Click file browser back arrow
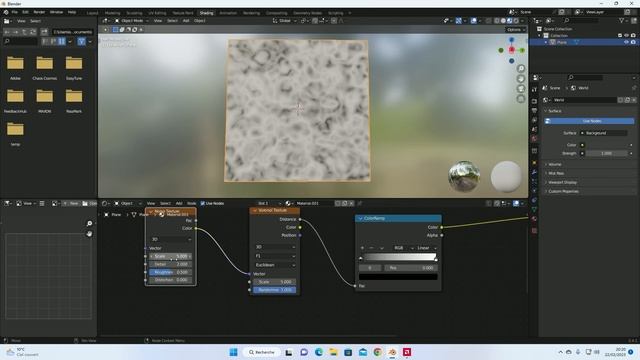 pos(7,32)
